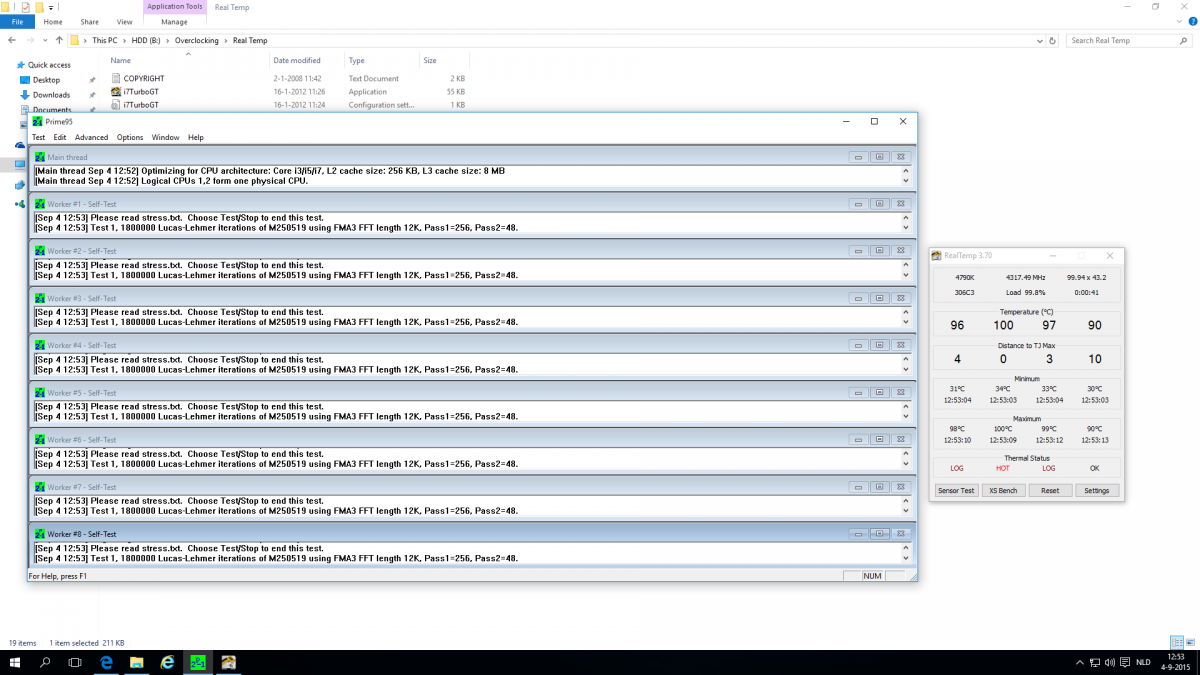Click the HDD (B:) breadcrumb
The height and width of the screenshot is (675, 1200).
coord(146,41)
